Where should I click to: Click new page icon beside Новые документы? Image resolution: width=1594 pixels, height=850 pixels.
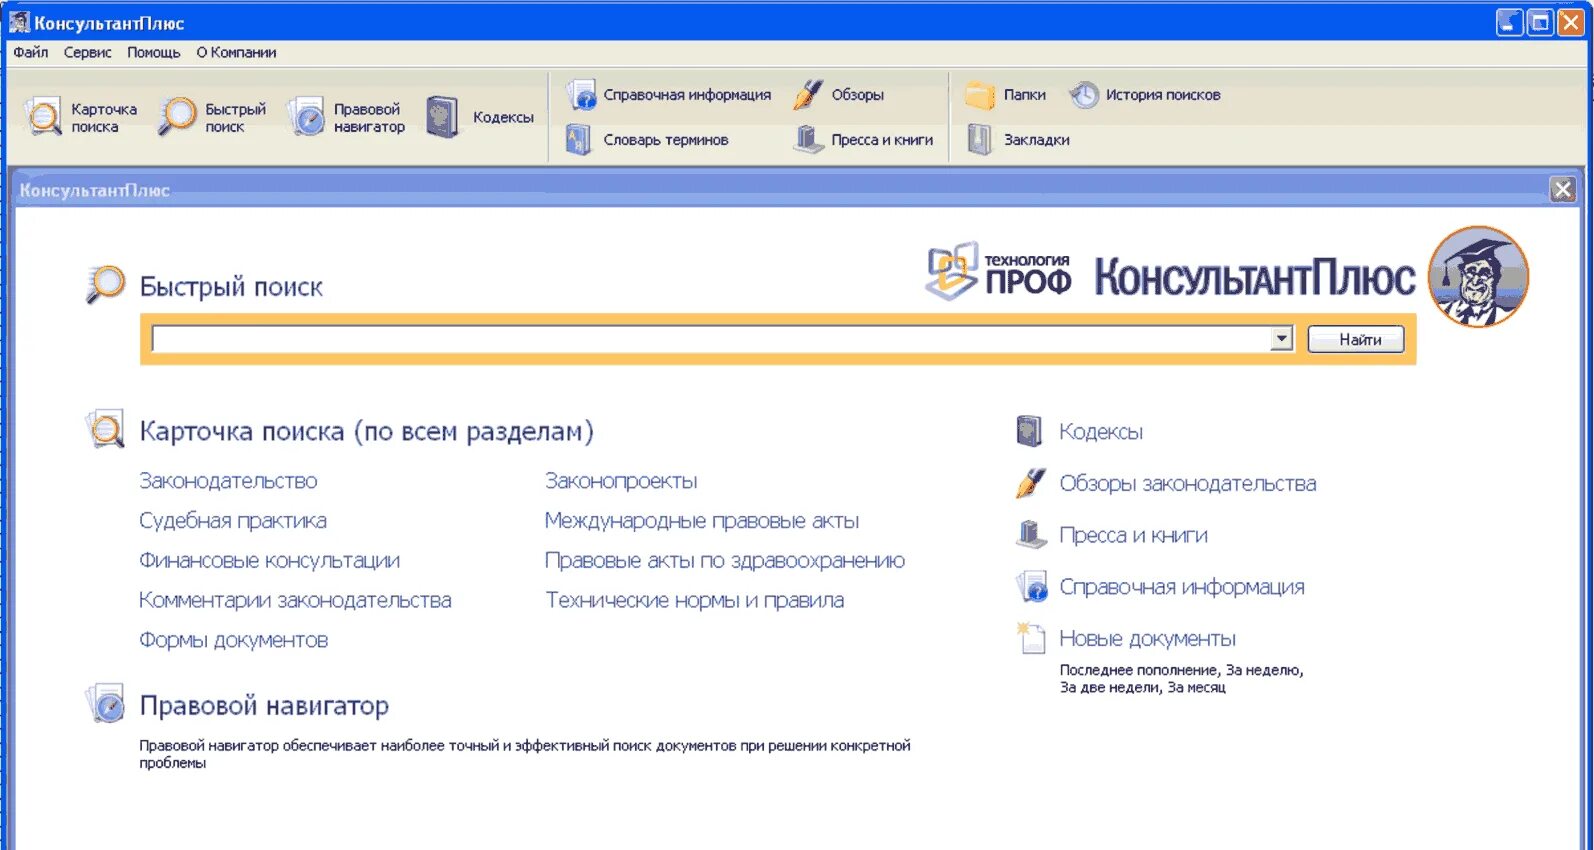(1030, 637)
